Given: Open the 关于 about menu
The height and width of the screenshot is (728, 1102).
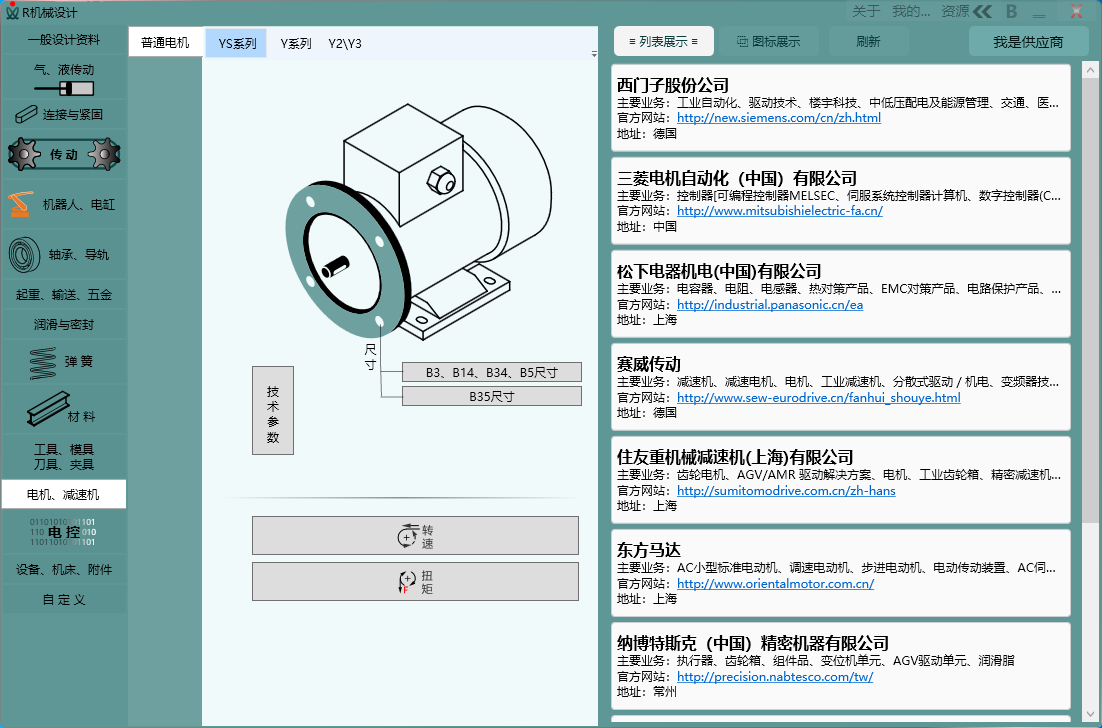Looking at the screenshot, I should pyautogui.click(x=866, y=11).
